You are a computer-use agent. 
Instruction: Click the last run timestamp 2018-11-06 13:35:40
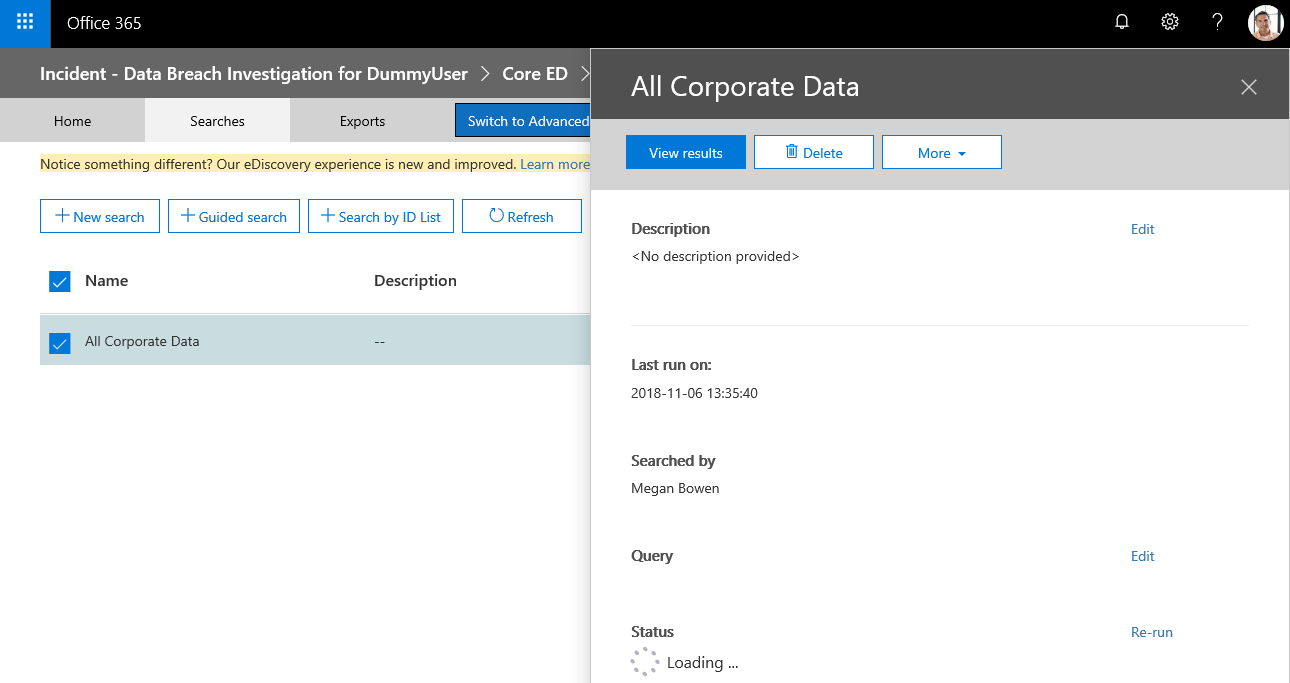tap(694, 393)
